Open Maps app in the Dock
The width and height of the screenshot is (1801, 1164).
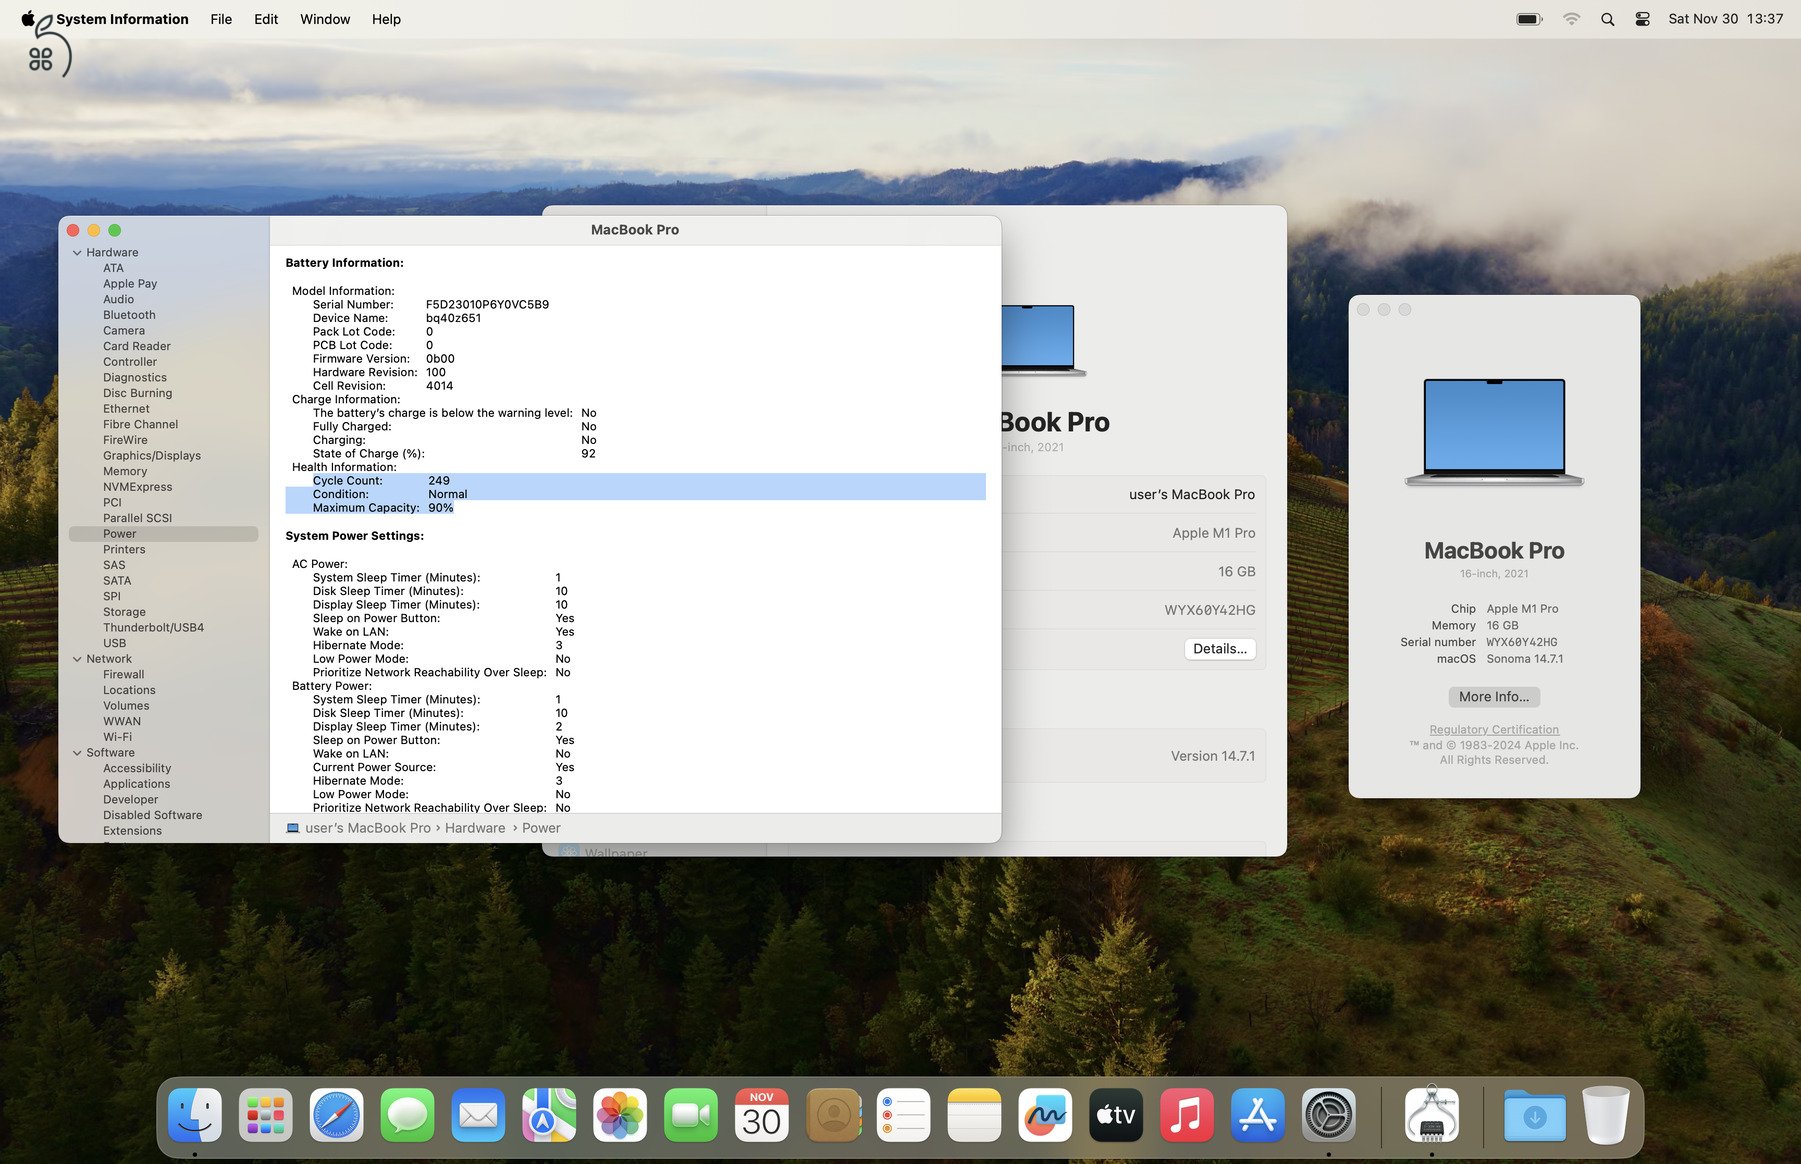tap(549, 1115)
